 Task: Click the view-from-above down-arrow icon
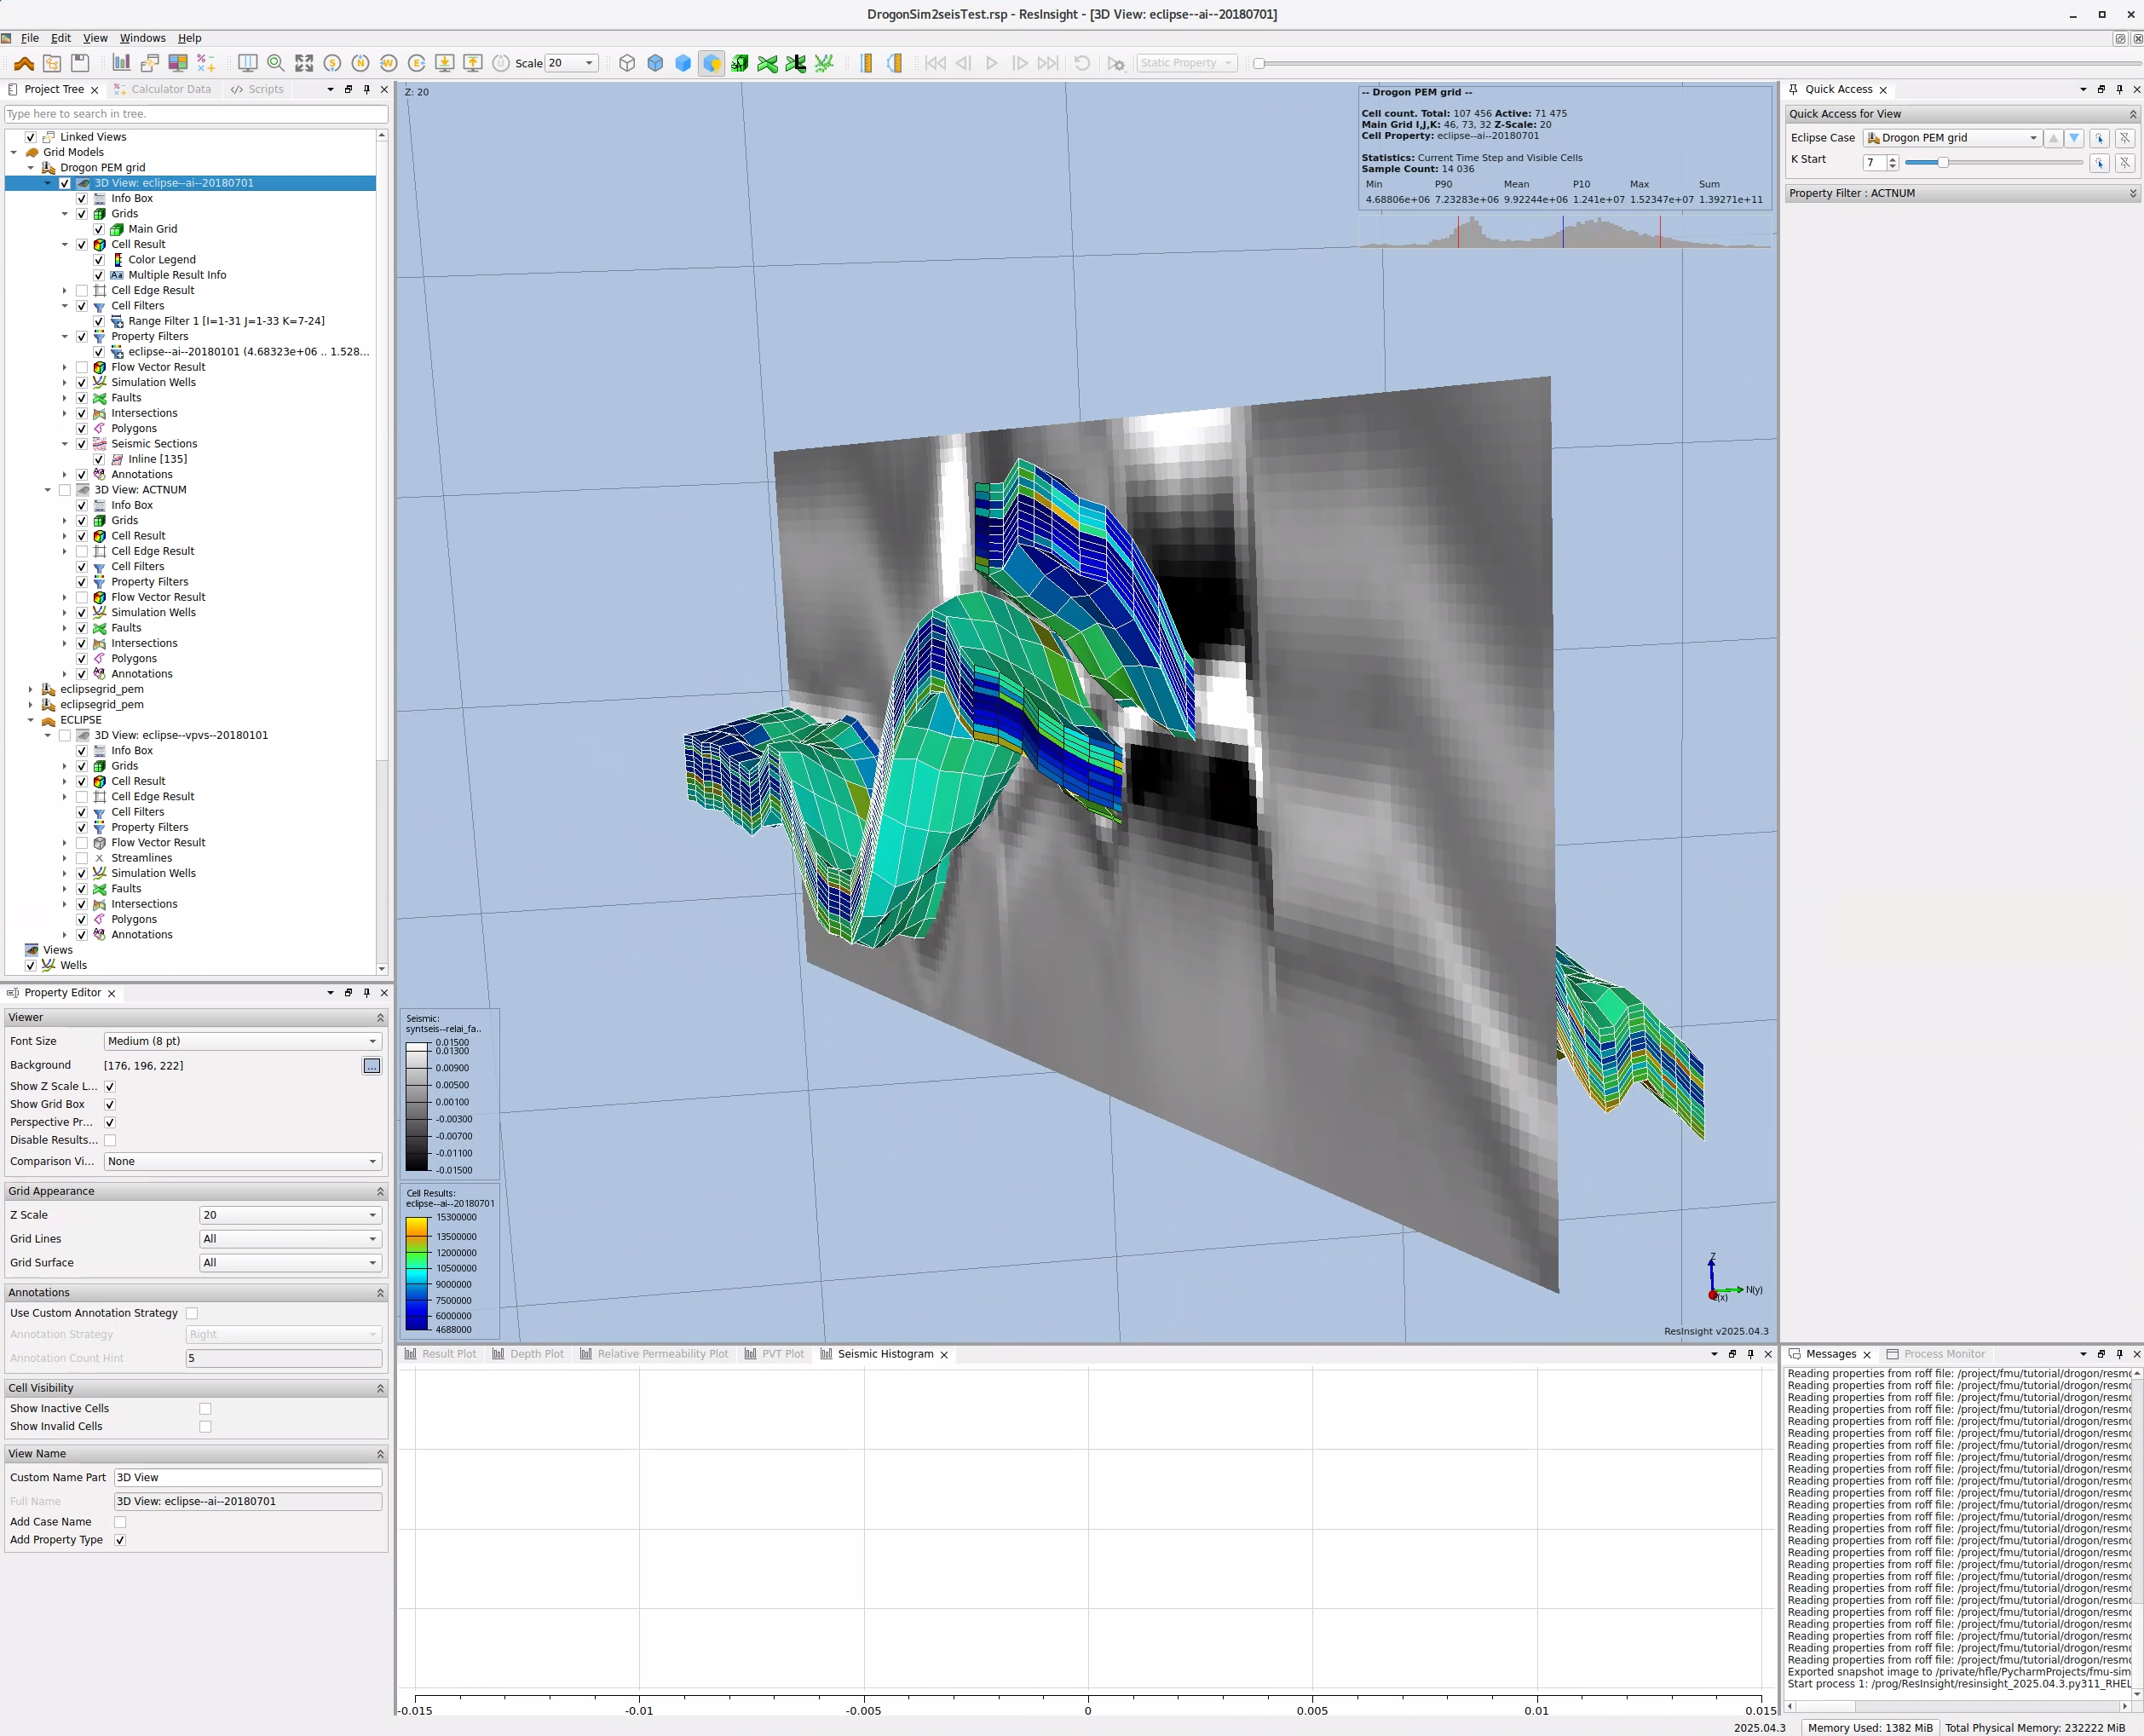click(444, 63)
